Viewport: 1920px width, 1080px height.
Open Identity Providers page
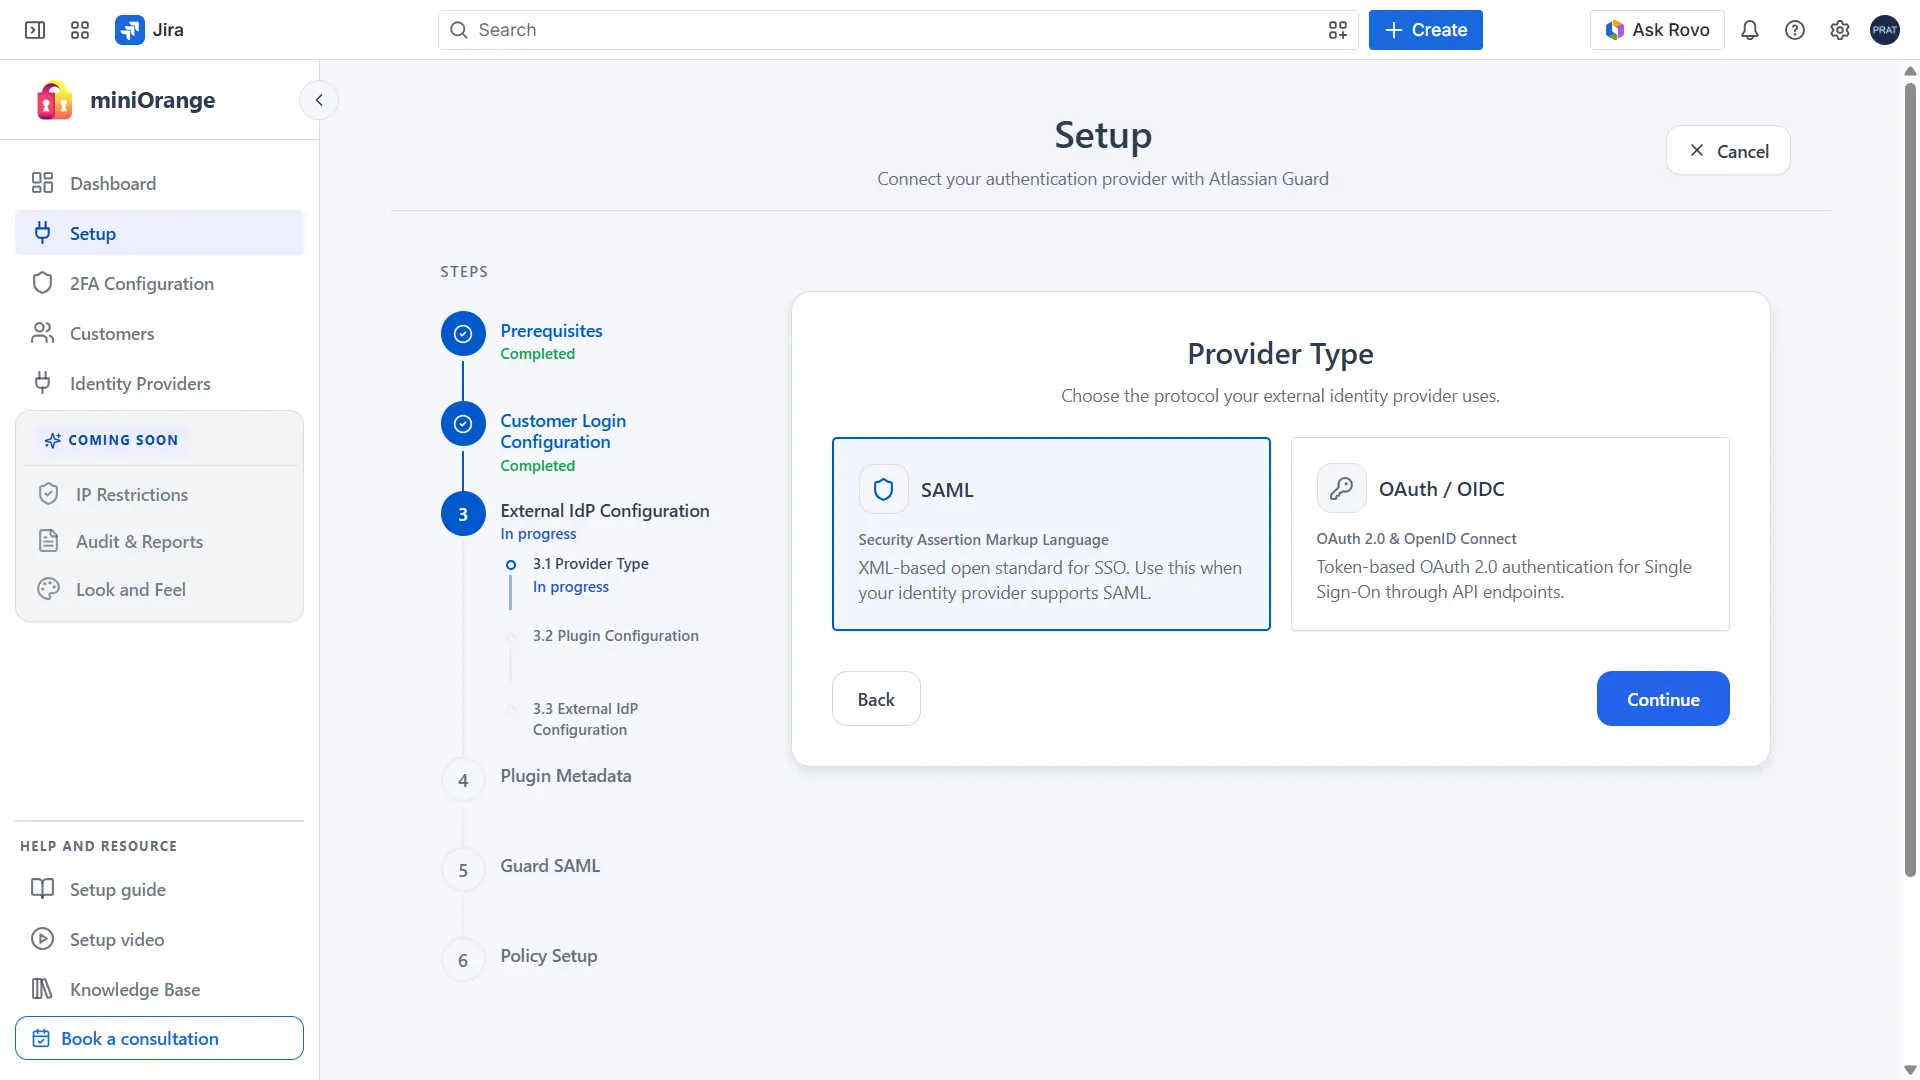159,383
